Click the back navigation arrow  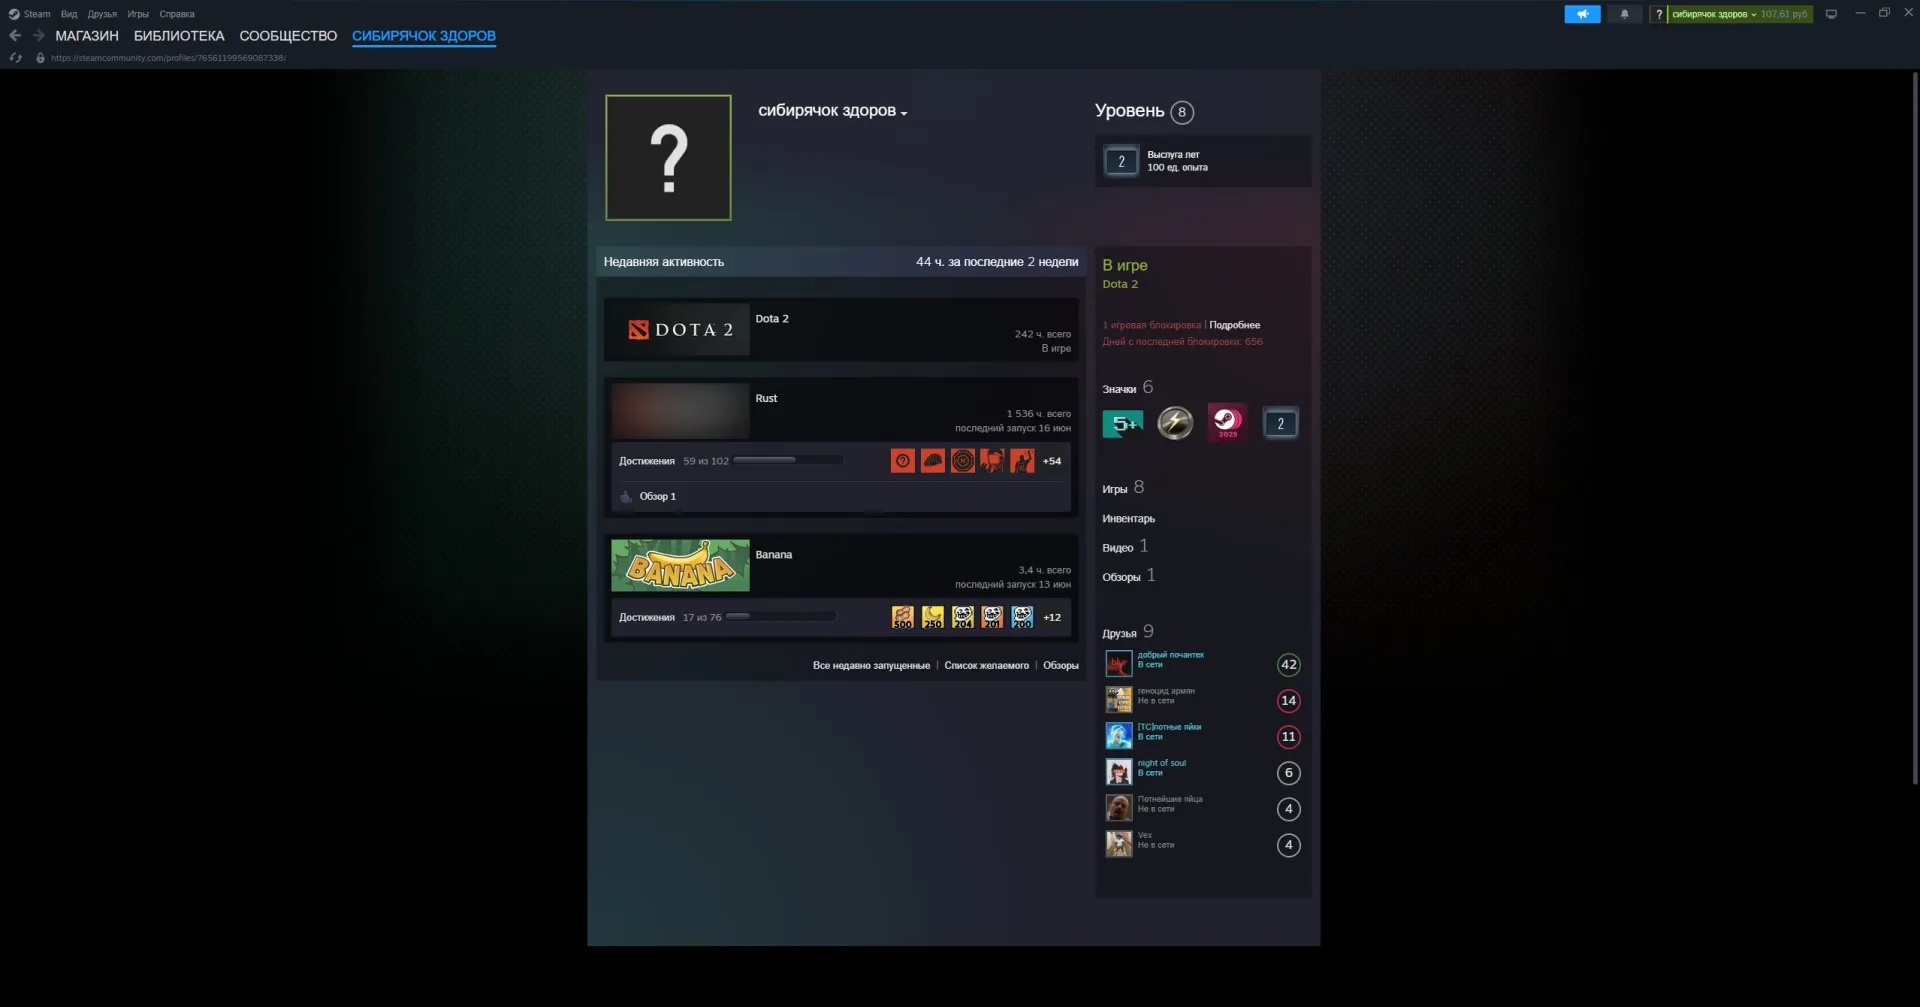click(x=15, y=35)
